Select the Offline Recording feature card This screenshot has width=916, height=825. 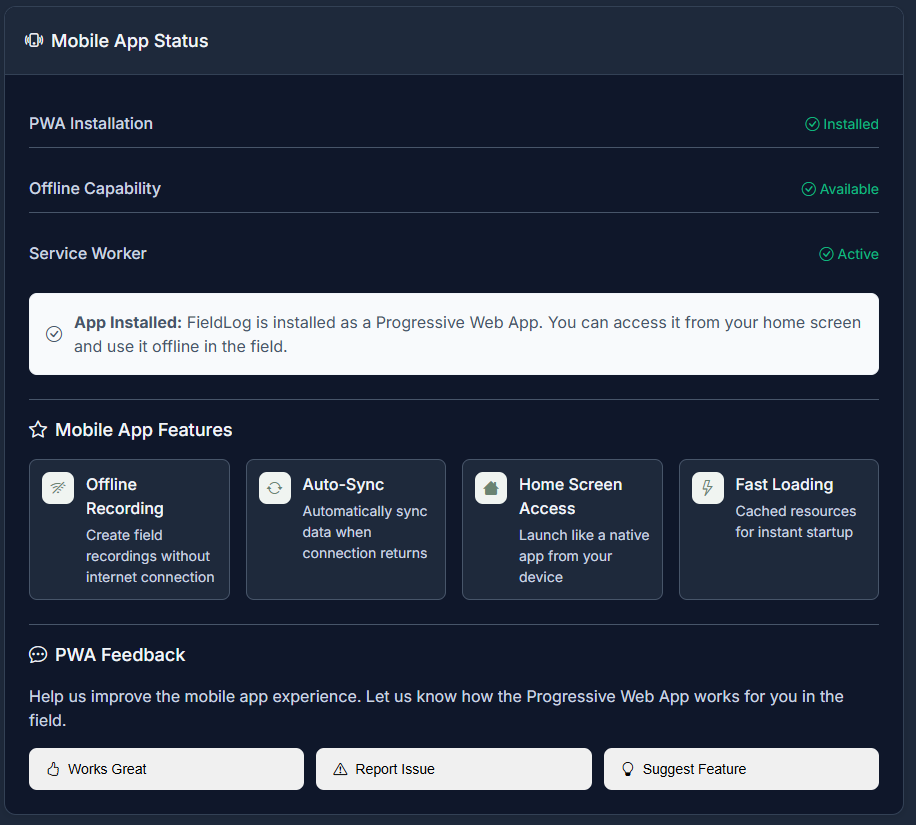(129, 529)
